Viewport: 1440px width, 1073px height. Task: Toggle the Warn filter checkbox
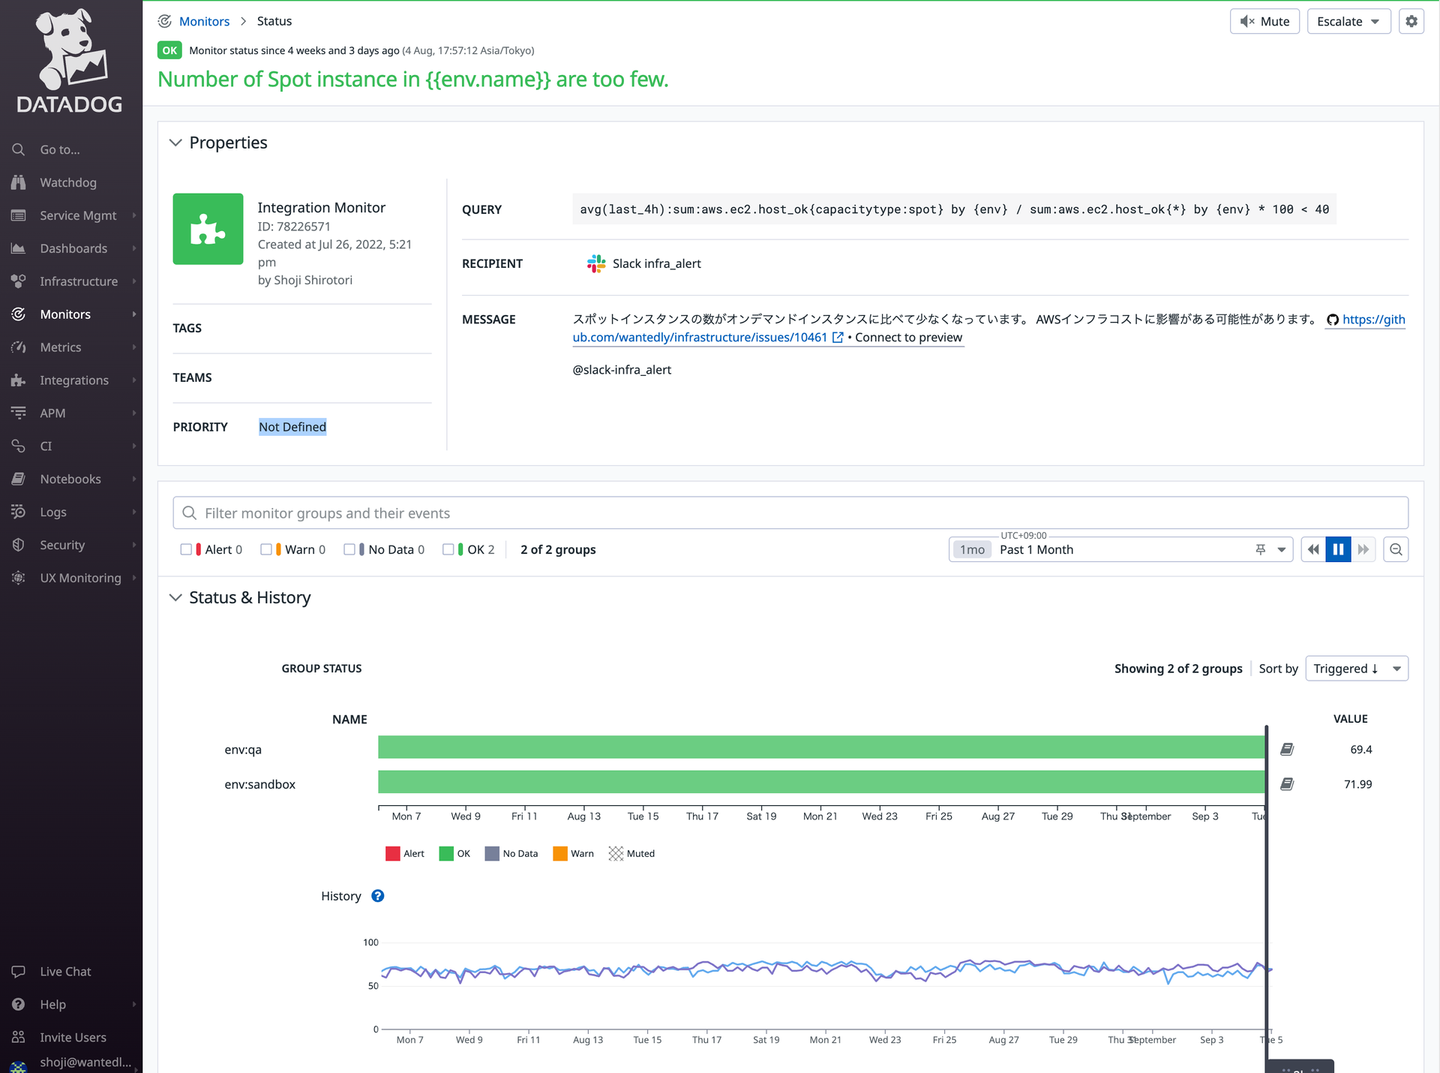click(266, 549)
